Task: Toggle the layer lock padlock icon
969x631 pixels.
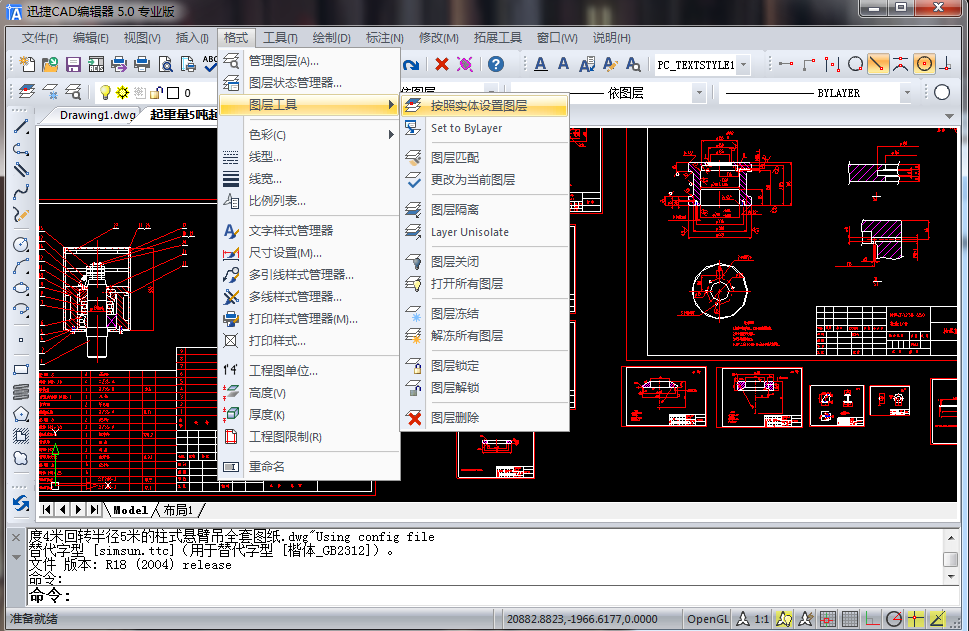Action: coord(156,93)
